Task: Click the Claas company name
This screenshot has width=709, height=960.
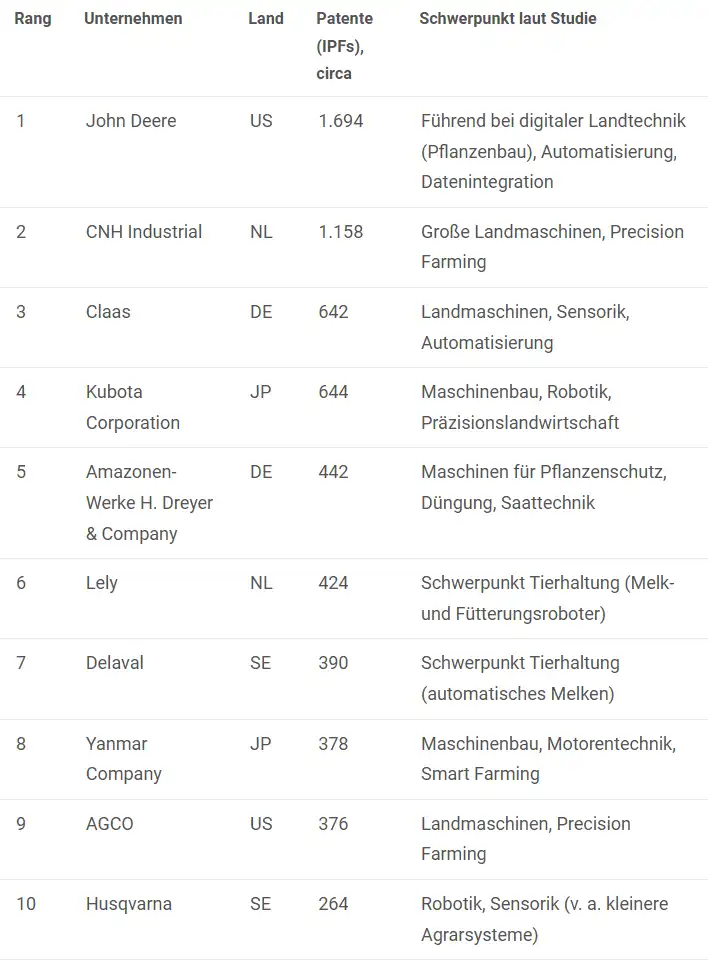Action: click(108, 312)
